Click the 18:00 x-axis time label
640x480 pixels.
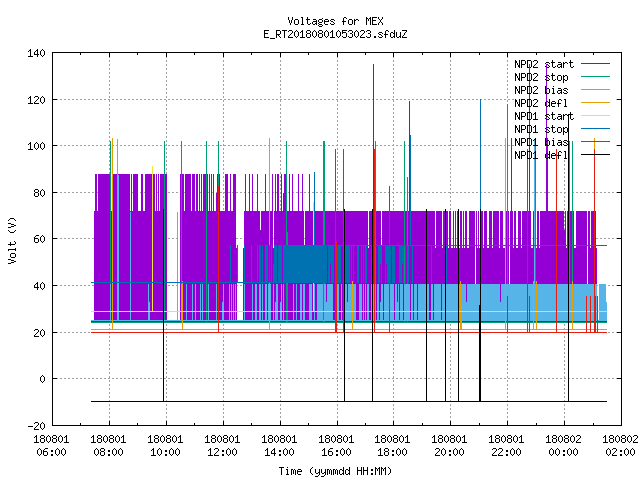(392, 452)
